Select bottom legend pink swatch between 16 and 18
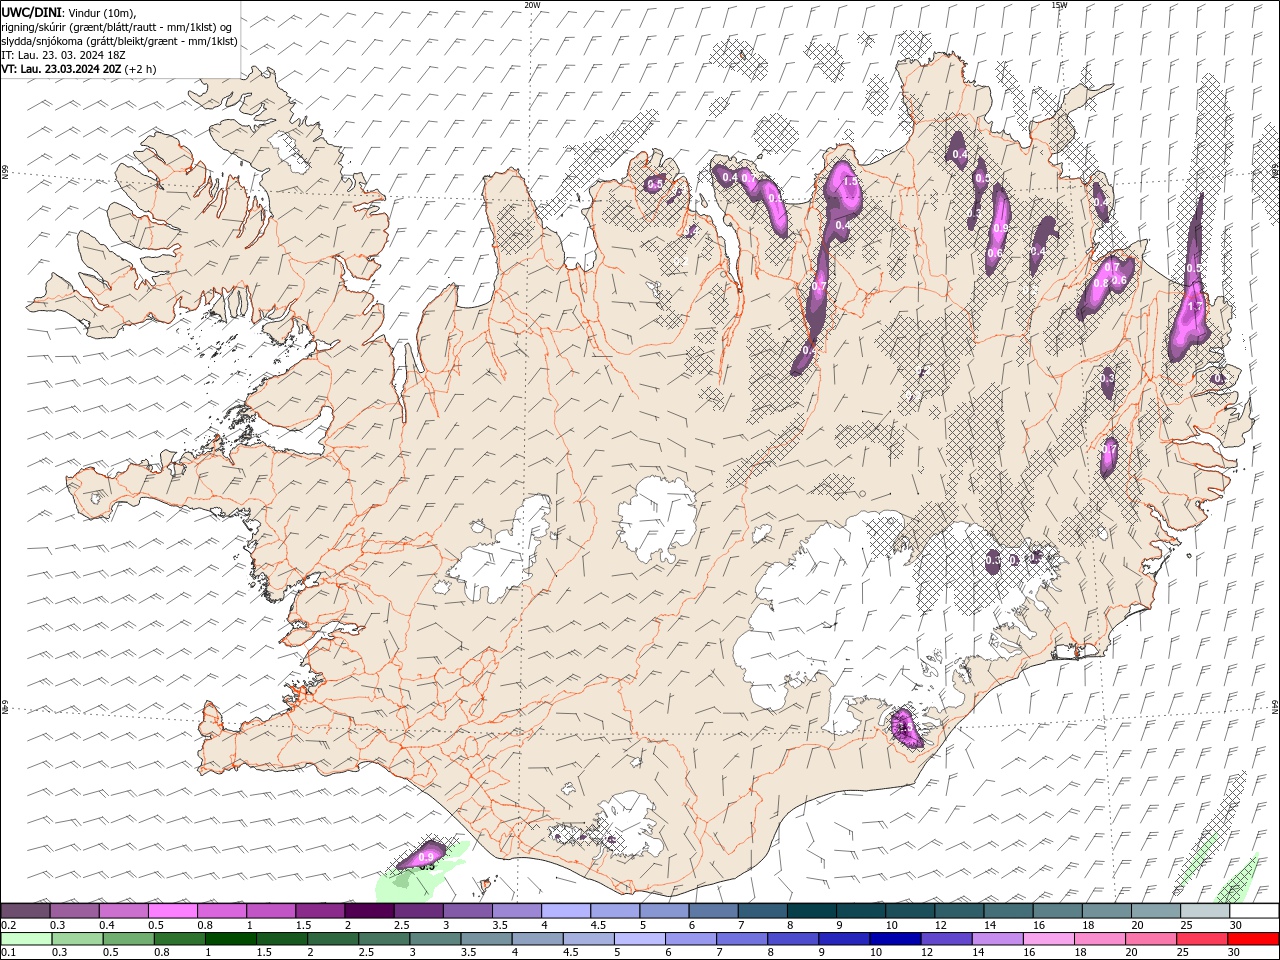 (1047, 939)
